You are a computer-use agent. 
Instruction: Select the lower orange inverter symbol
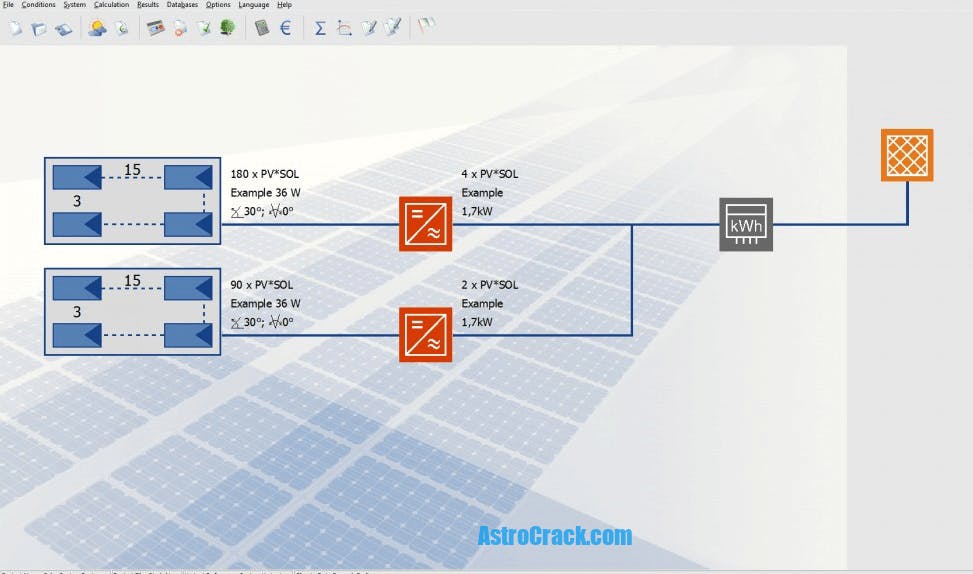pos(425,334)
